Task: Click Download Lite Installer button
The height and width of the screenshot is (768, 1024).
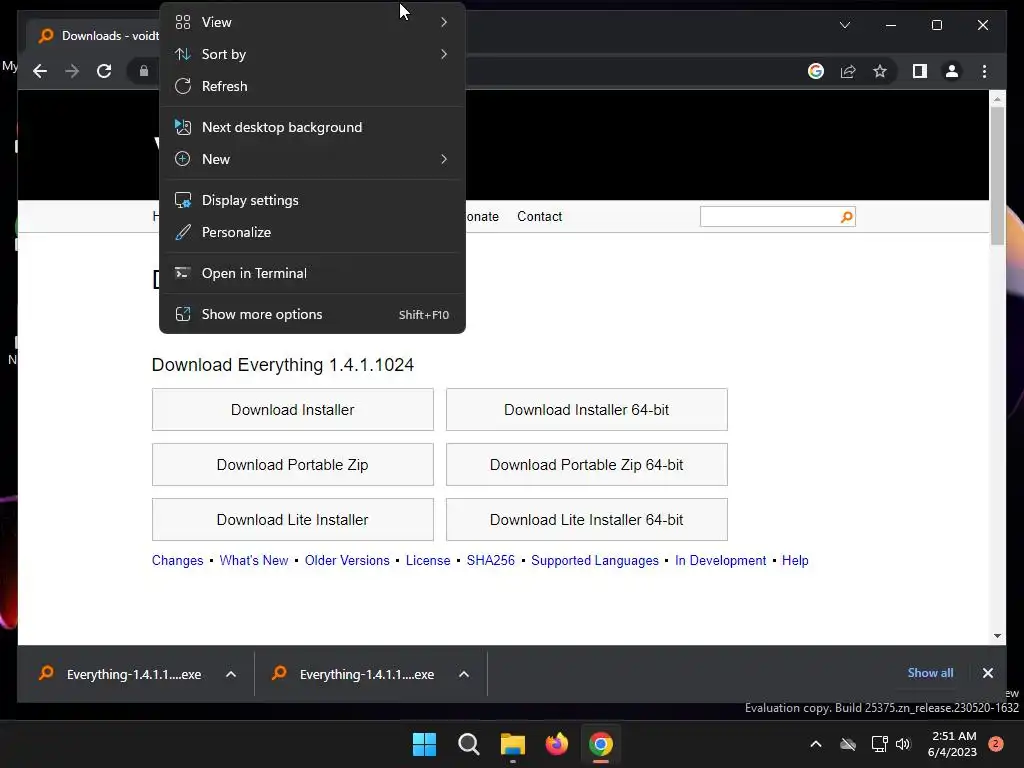Action: (x=293, y=519)
